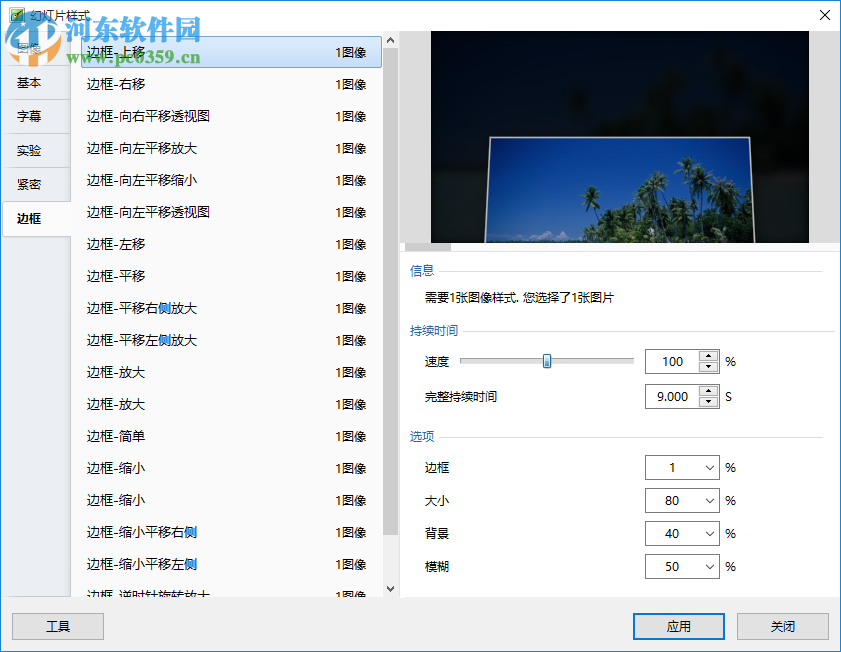
Task: Open the 背景 percentage dropdown
Action: [709, 533]
